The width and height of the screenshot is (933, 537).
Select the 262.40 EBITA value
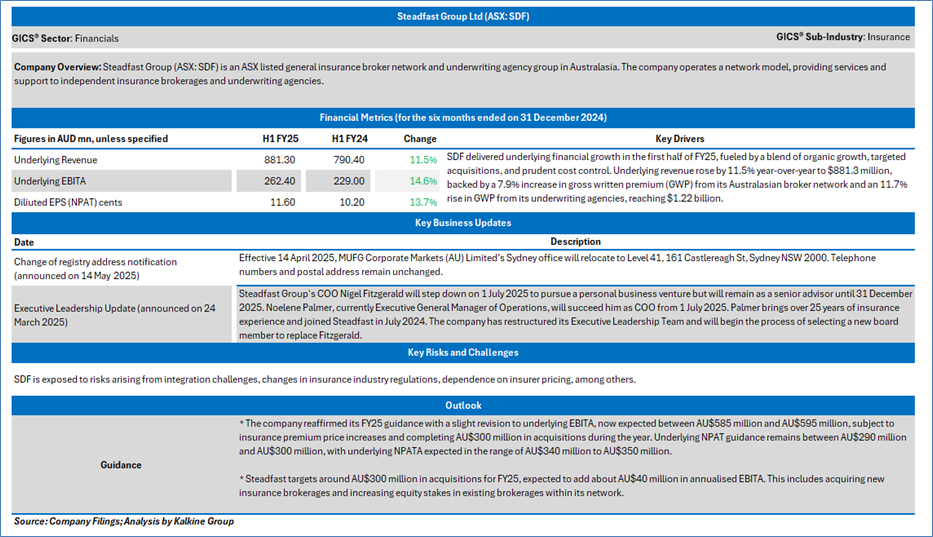(x=279, y=181)
